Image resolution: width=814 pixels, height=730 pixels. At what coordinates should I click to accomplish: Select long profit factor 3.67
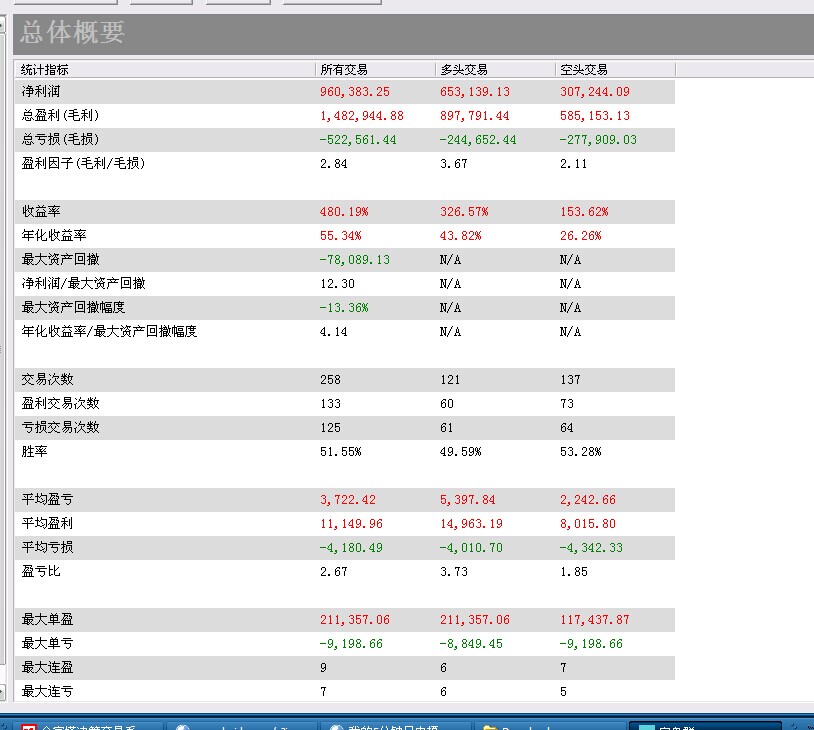[453, 164]
